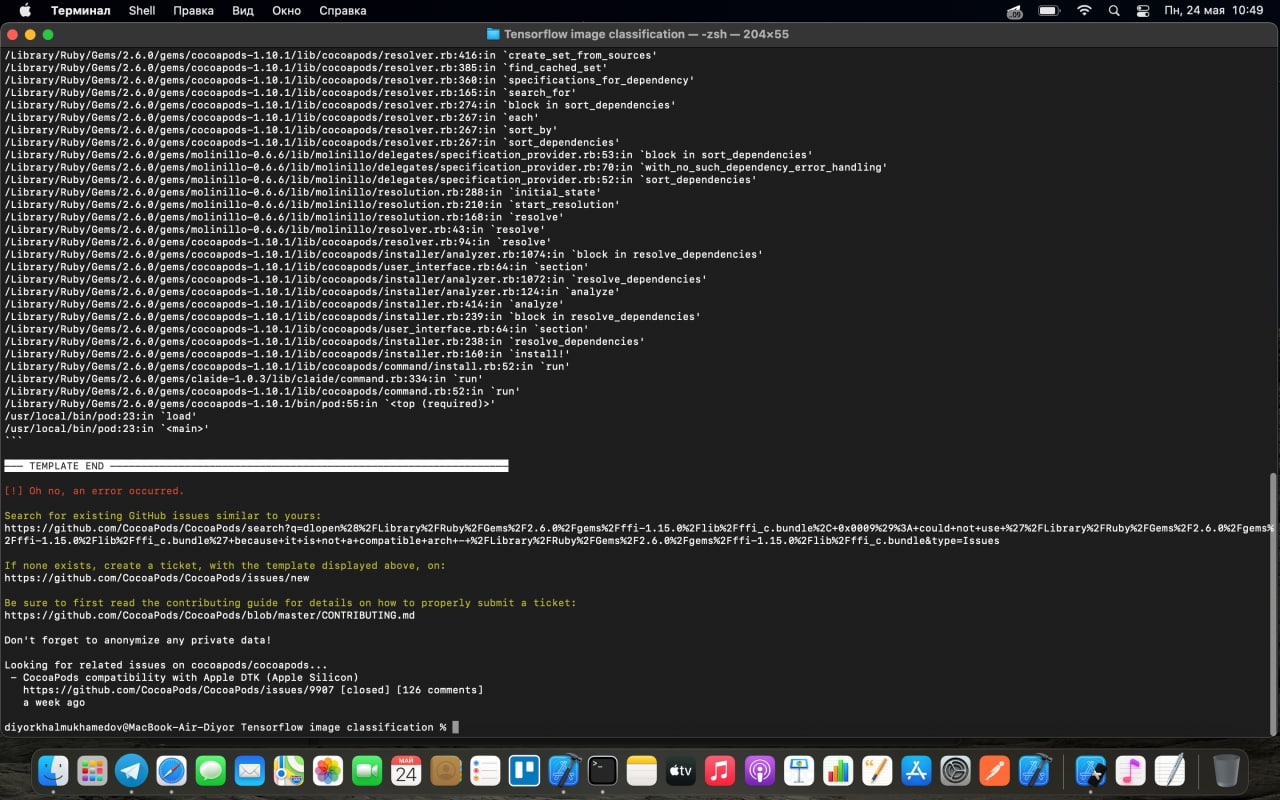Screen dimensions: 1280x800
Task: Open the Терминал application menu
Action: [x=81, y=10]
